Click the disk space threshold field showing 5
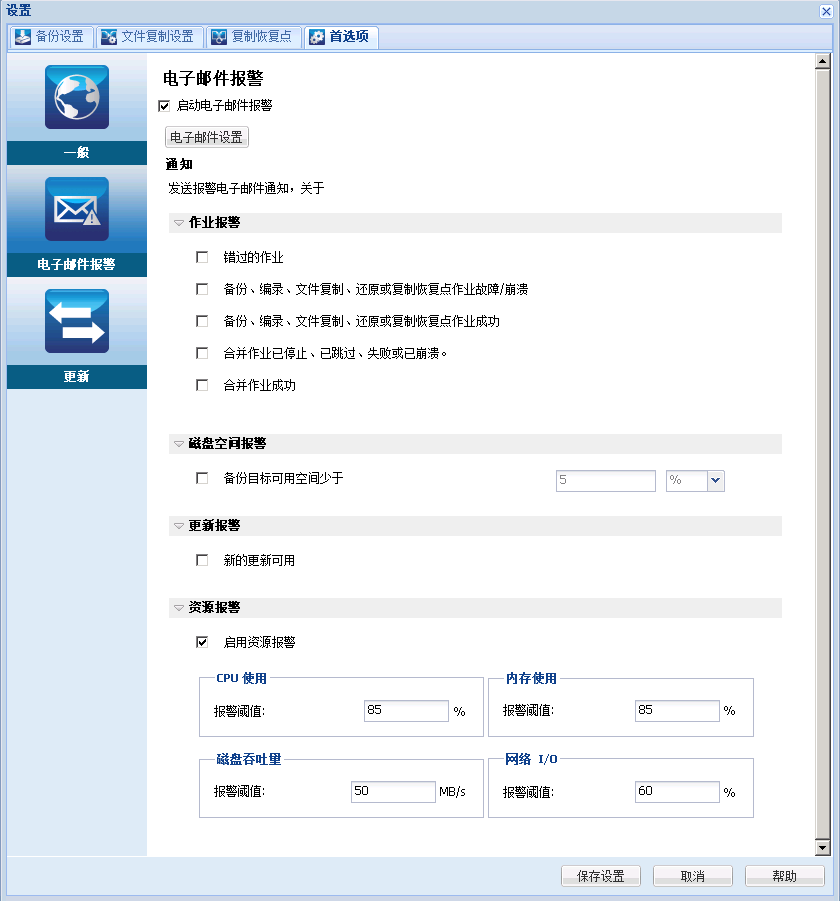The width and height of the screenshot is (840, 901). coord(606,480)
